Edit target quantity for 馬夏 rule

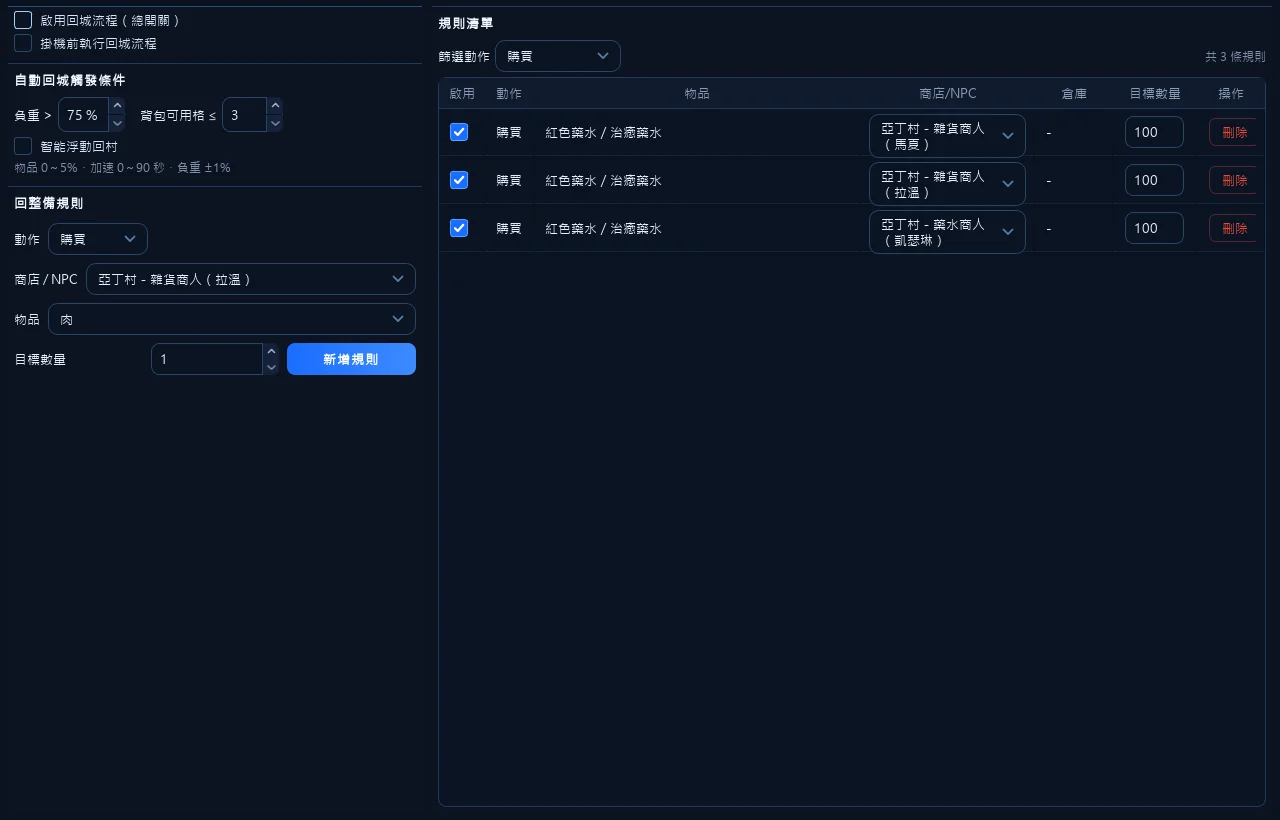pyautogui.click(x=1154, y=132)
